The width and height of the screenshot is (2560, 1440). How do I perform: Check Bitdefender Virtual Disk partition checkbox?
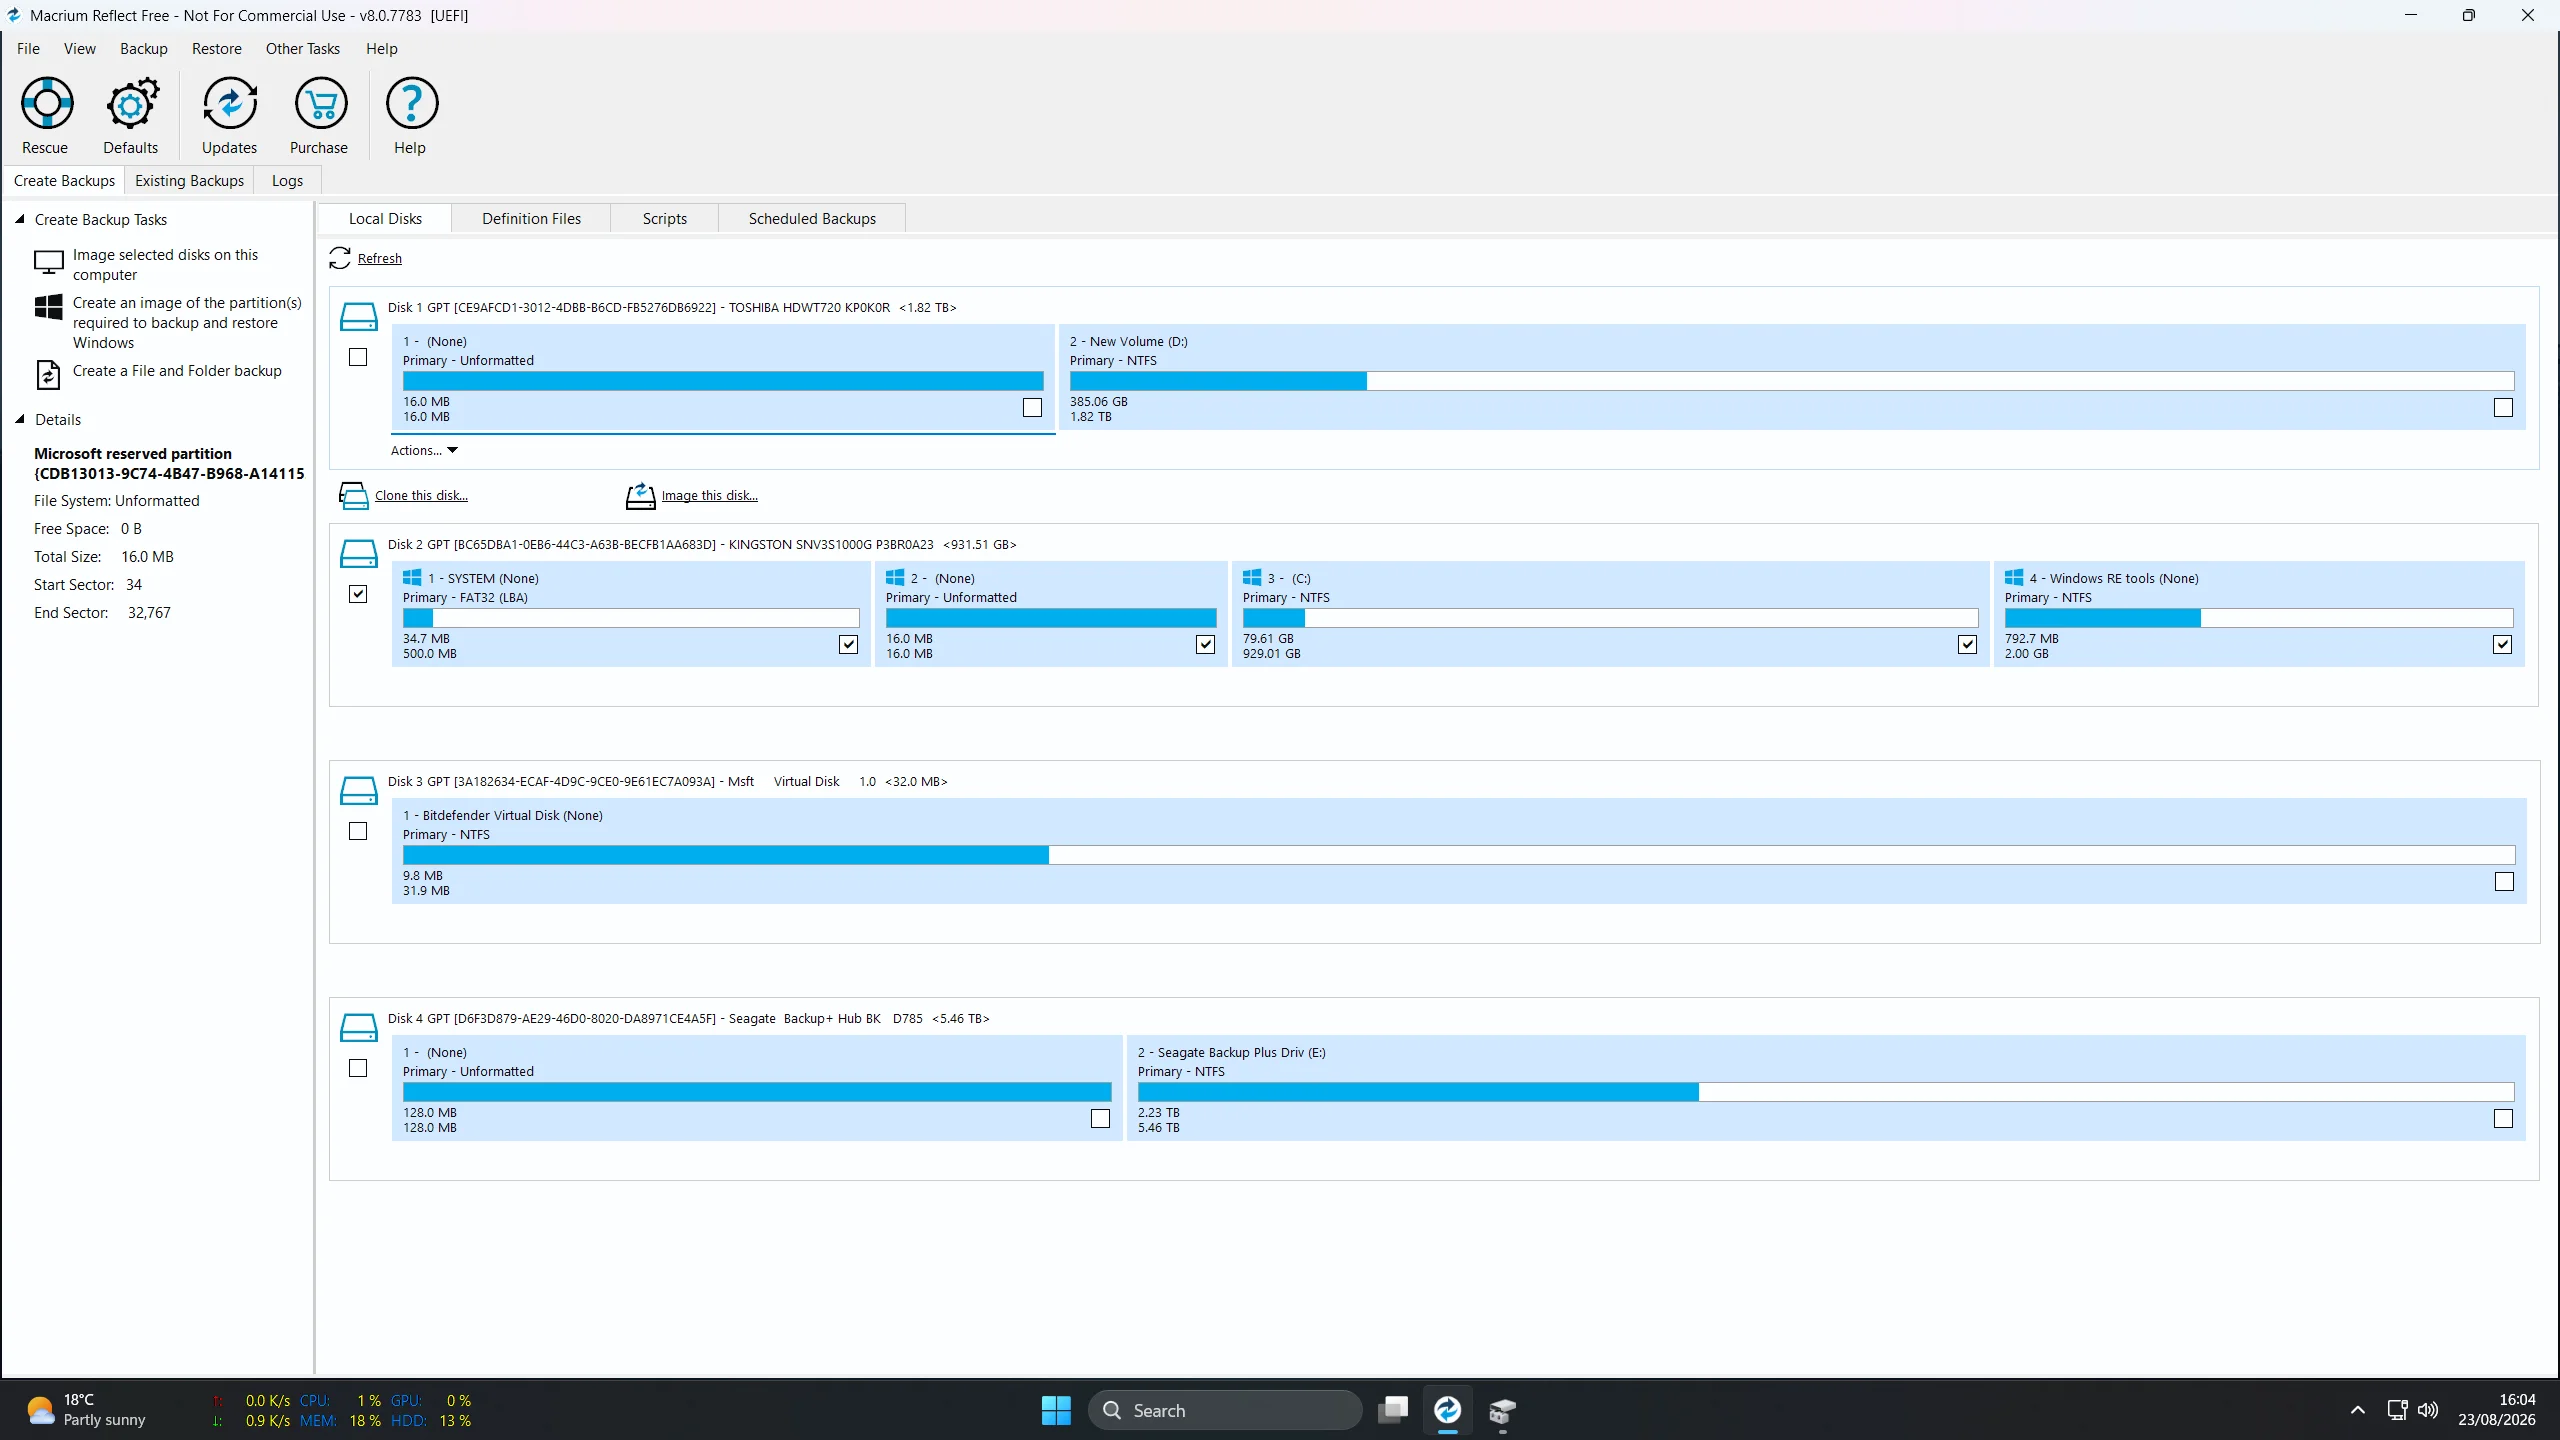2504,881
